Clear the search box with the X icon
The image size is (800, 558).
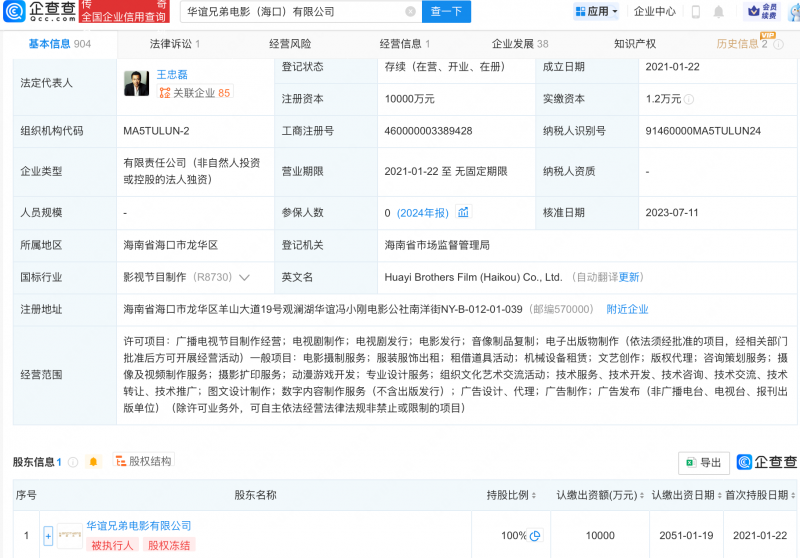click(410, 12)
